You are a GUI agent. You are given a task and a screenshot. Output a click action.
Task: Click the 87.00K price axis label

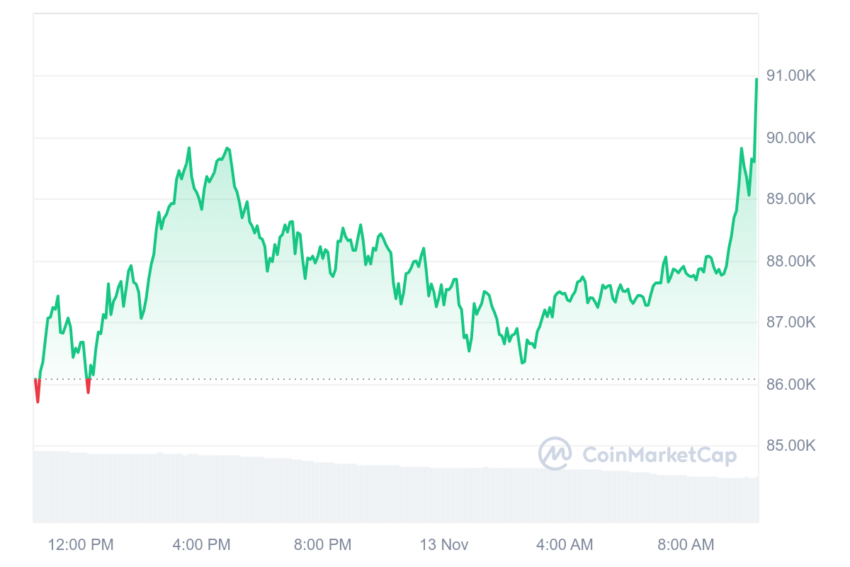790,323
